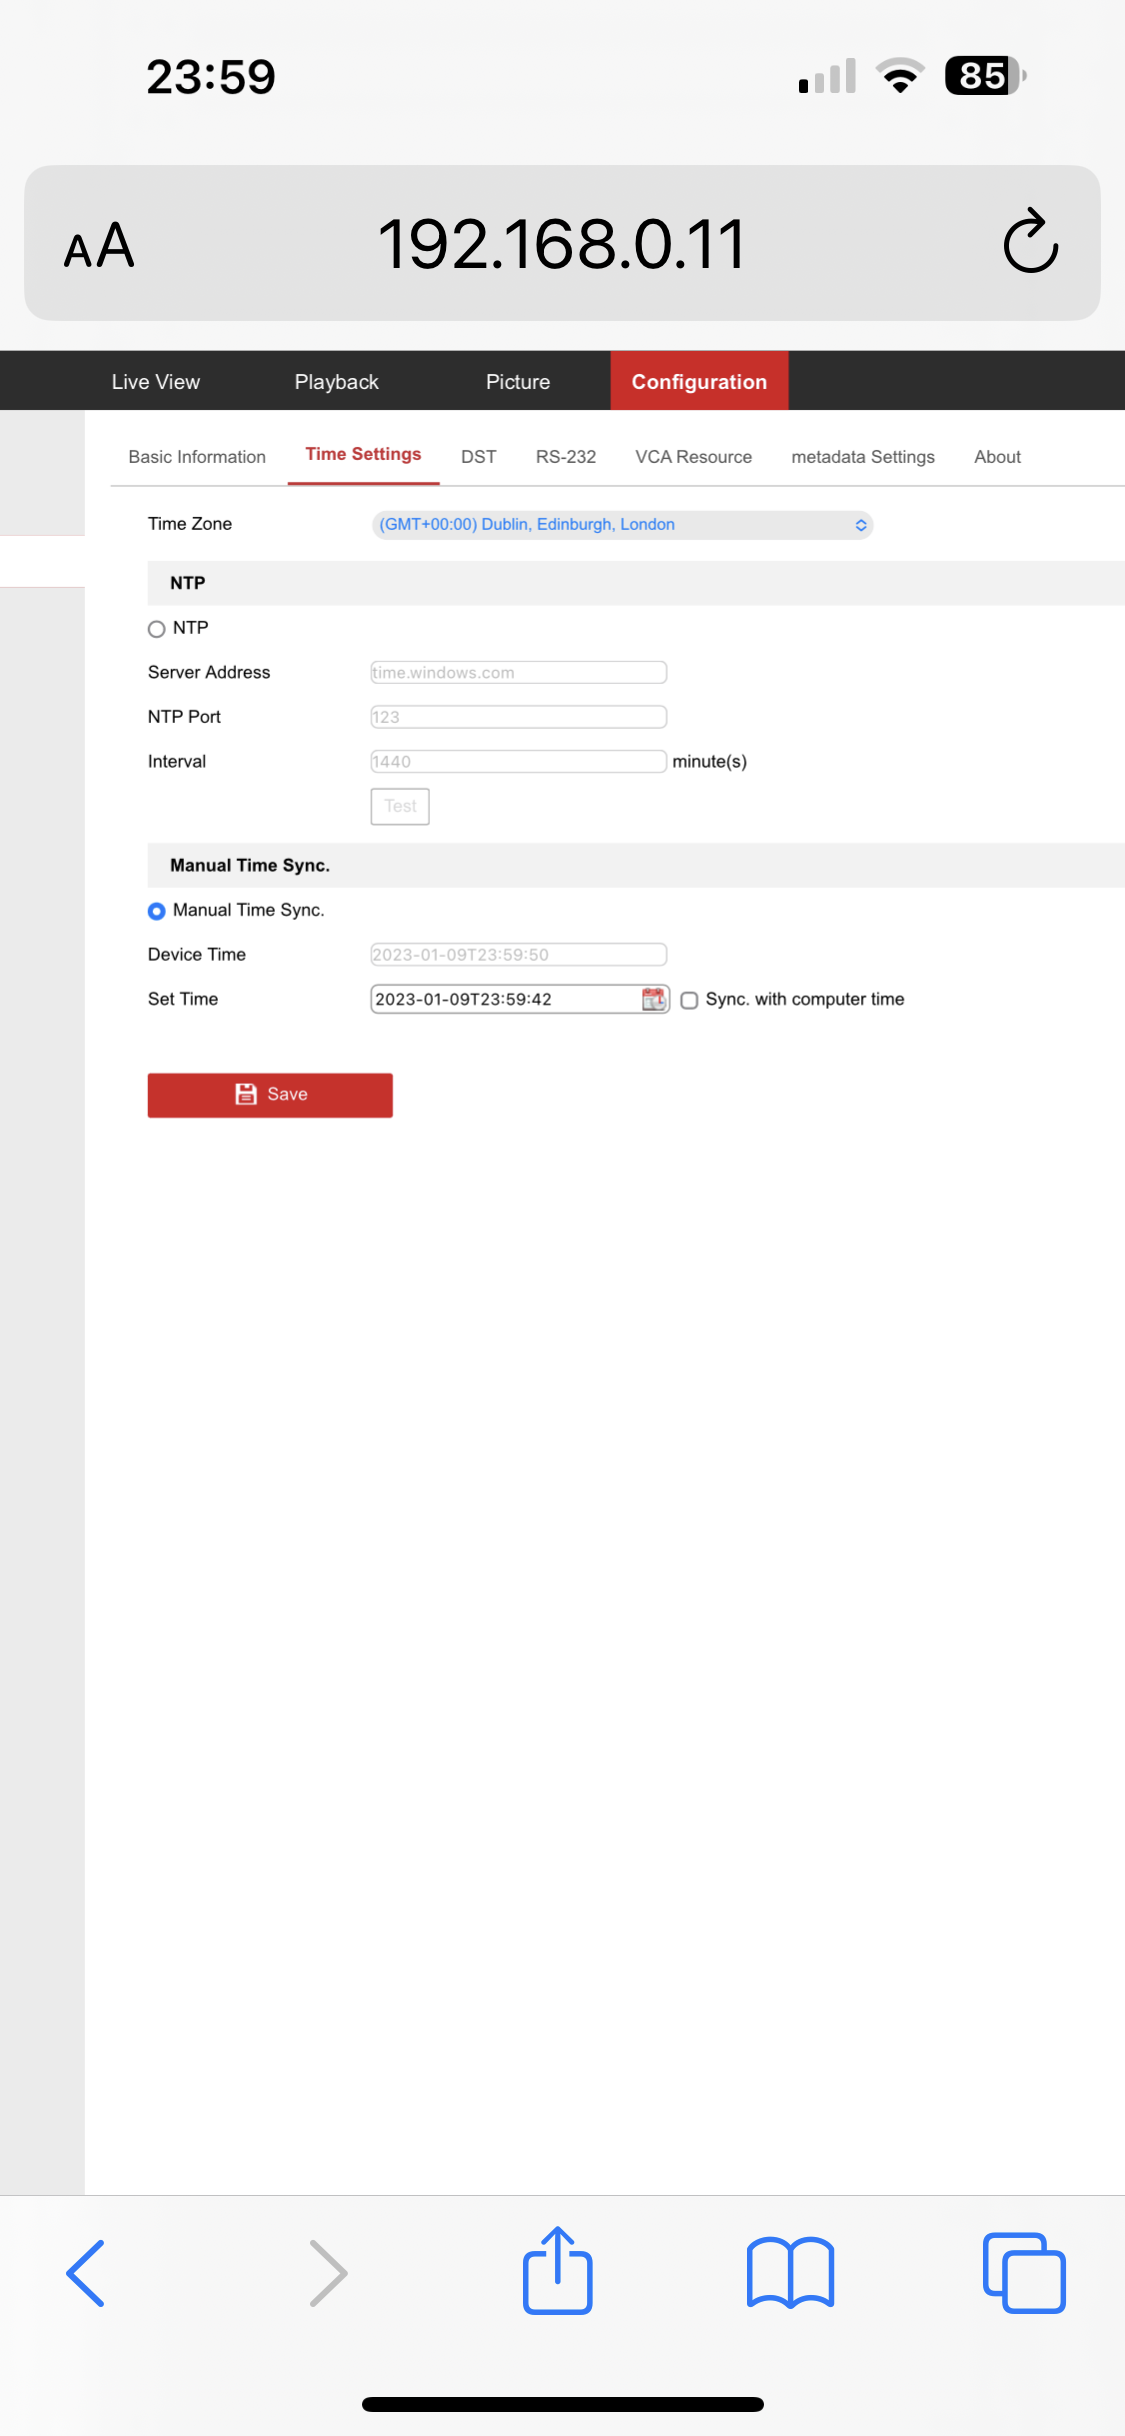This screenshot has width=1125, height=2436.
Task: Select the NTP radio button
Action: click(x=157, y=629)
